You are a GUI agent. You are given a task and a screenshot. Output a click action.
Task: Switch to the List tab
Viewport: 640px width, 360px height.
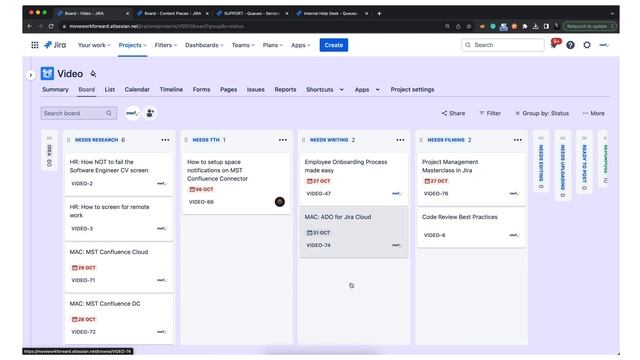click(109, 89)
